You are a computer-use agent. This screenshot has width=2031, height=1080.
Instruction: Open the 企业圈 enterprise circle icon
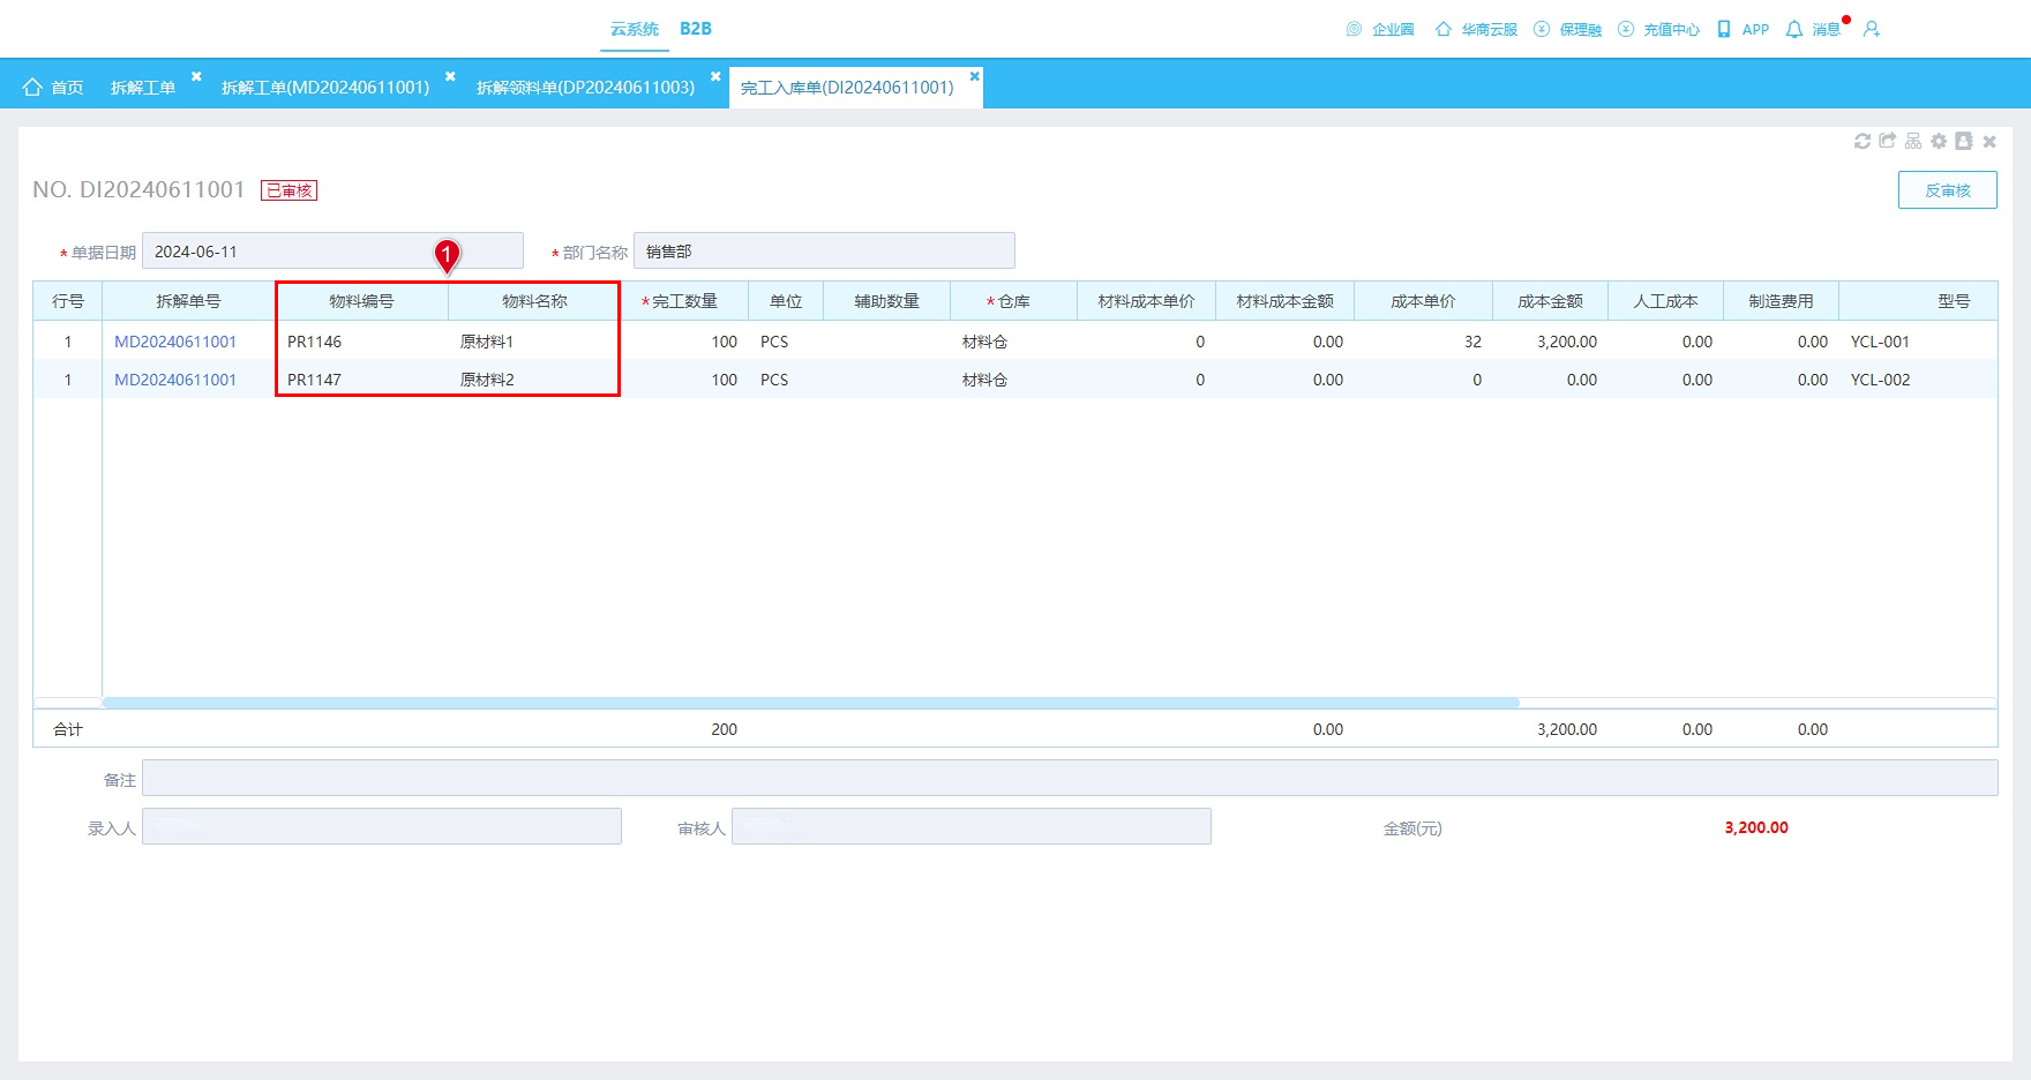pos(1354,29)
